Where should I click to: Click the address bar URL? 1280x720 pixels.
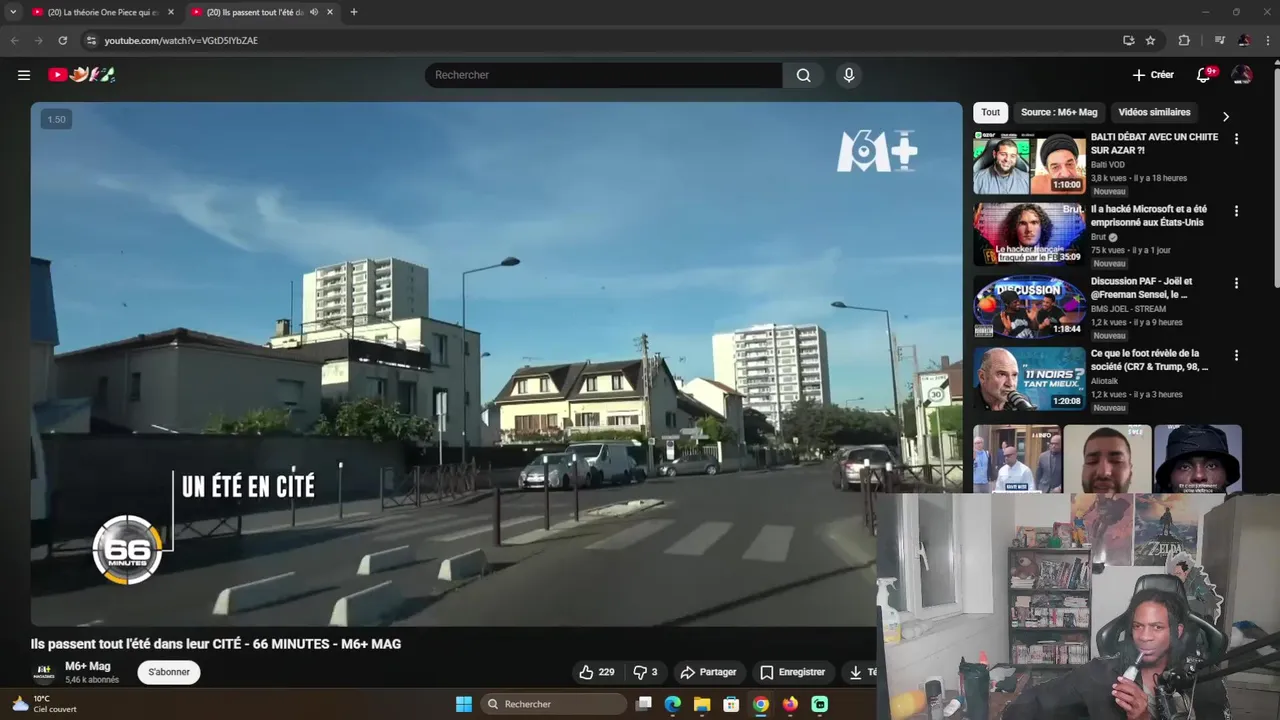pyautogui.click(x=181, y=40)
